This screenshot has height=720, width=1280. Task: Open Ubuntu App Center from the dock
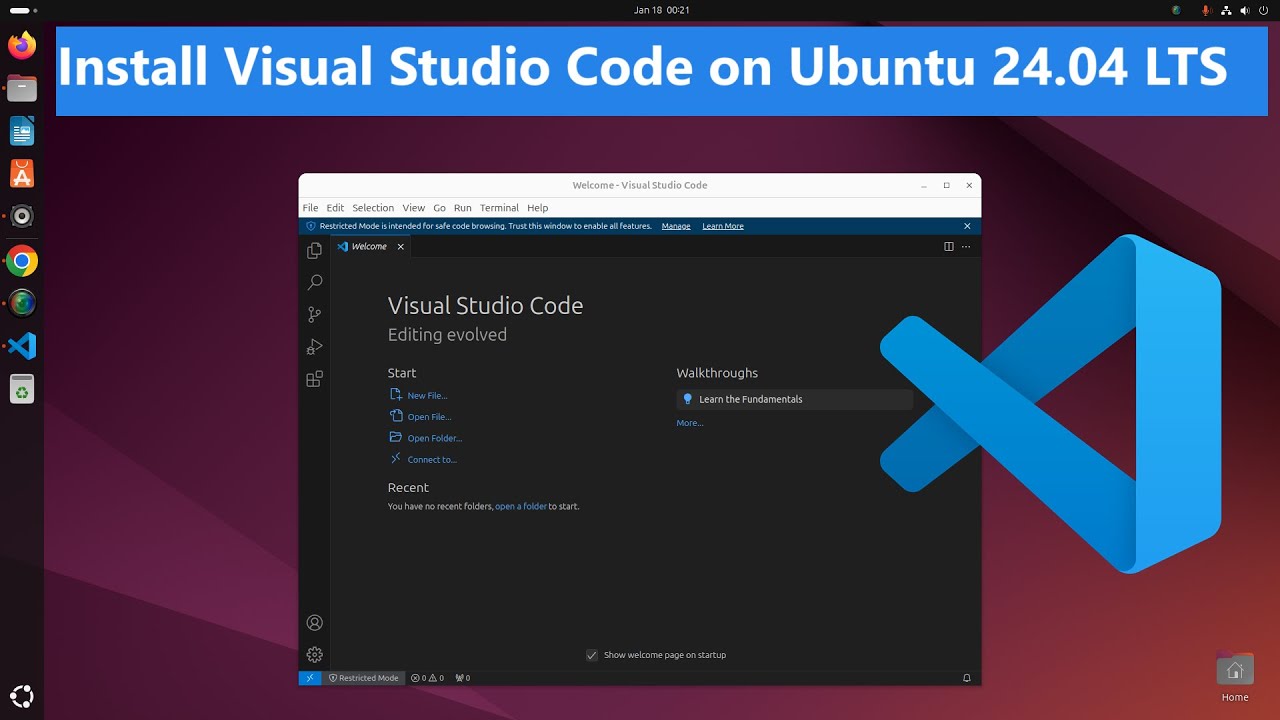coord(22,174)
